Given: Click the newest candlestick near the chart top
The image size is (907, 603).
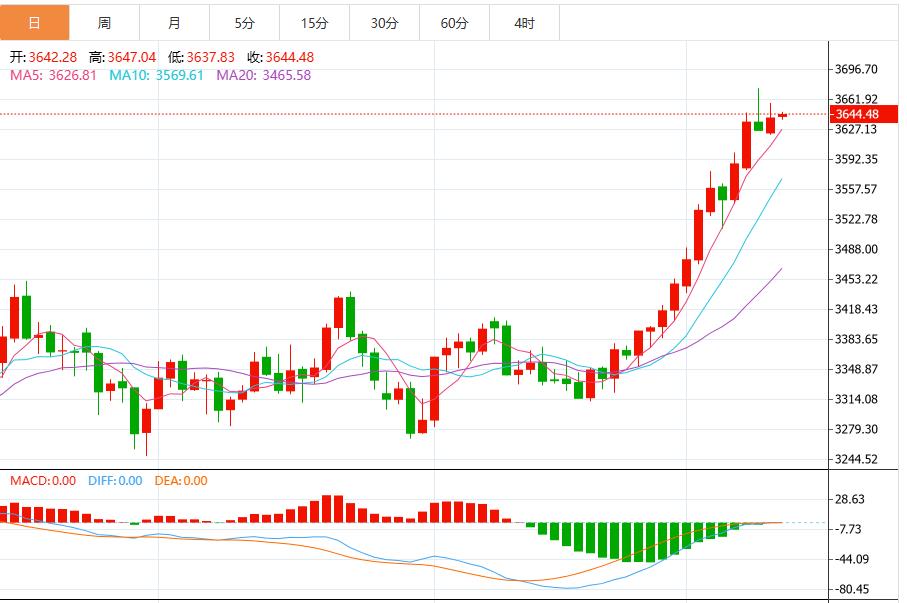Looking at the screenshot, I should 780,115.
